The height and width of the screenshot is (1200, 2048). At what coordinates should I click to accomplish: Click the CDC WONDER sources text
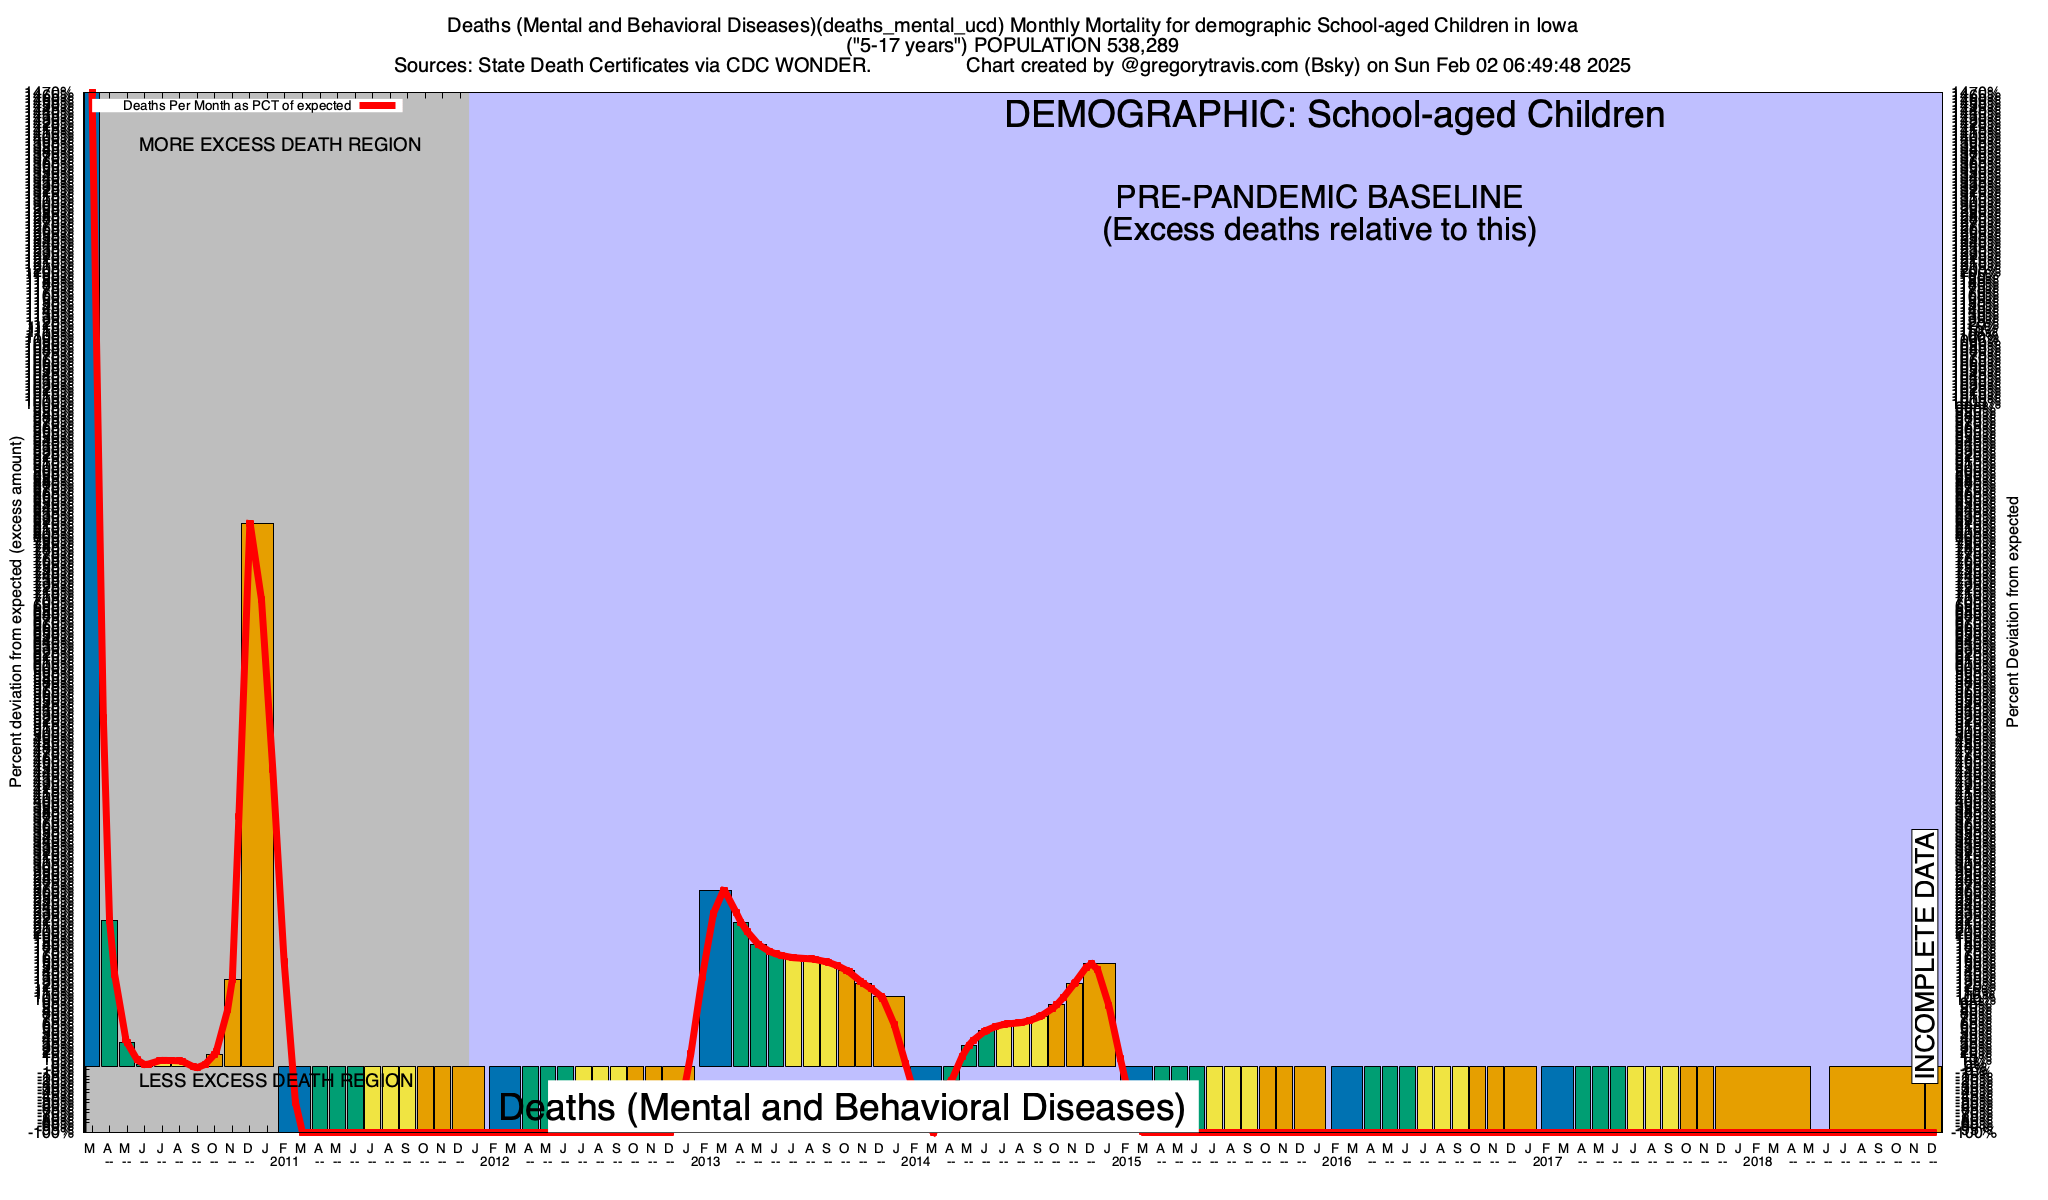(632, 66)
